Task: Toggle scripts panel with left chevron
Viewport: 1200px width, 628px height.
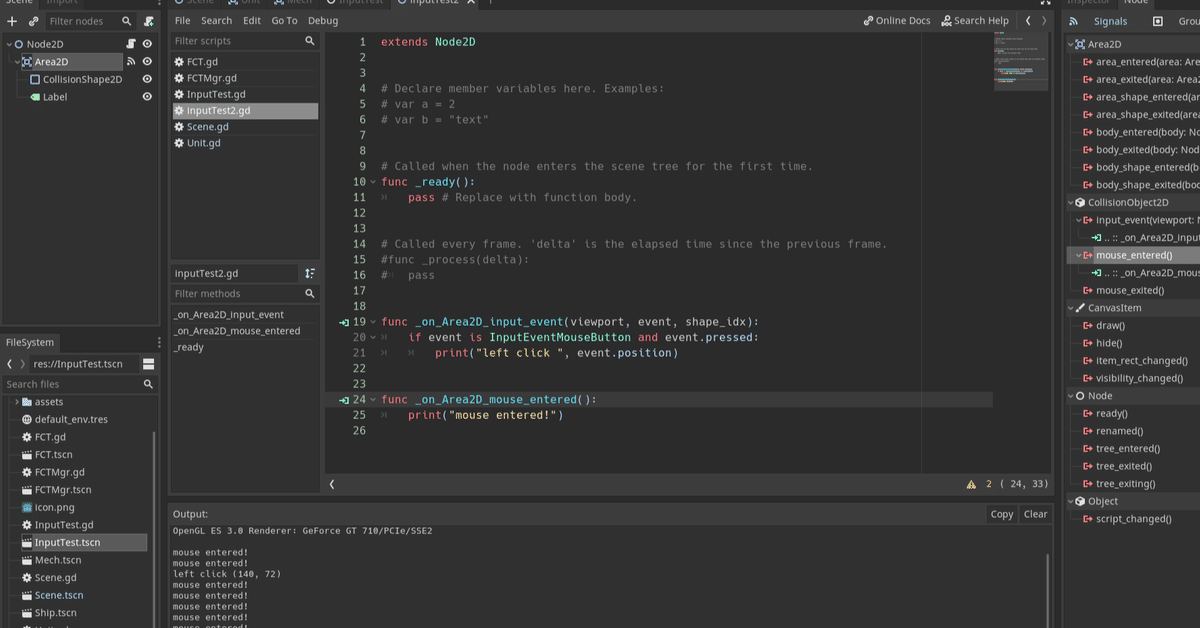Action: point(332,484)
